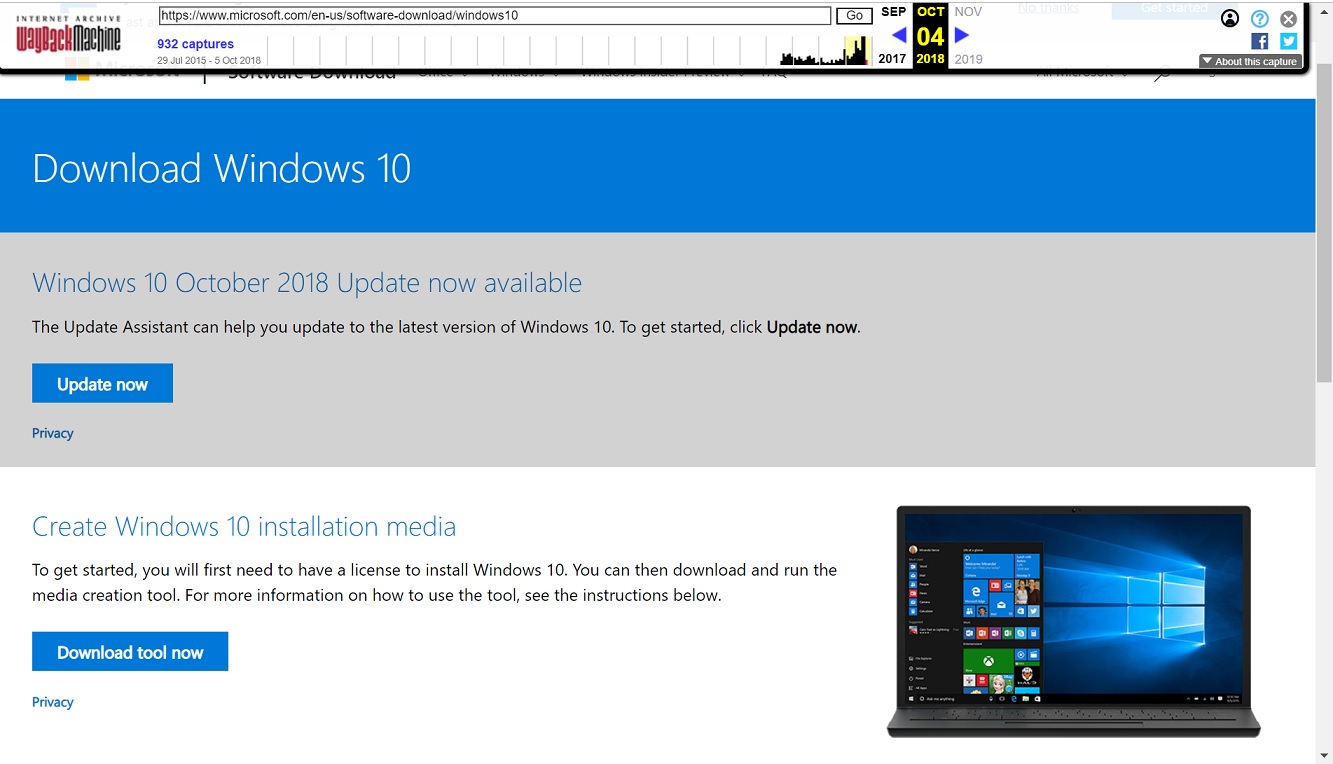Select the 2018 year label
Image resolution: width=1333 pixels, height=764 pixels.
coord(930,59)
